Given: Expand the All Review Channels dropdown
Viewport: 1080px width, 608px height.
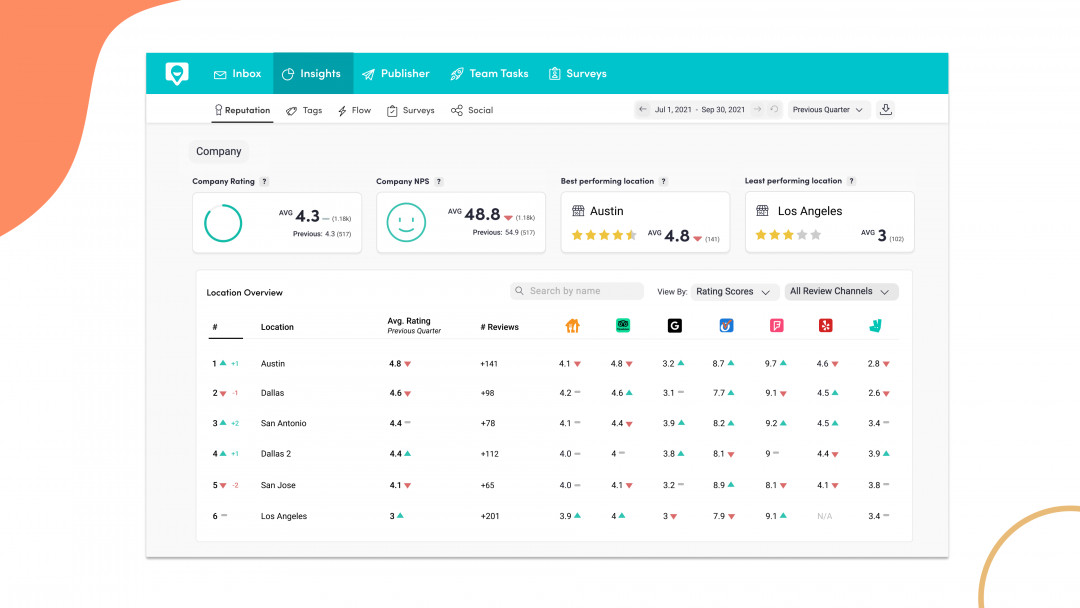Looking at the screenshot, I should pyautogui.click(x=841, y=292).
